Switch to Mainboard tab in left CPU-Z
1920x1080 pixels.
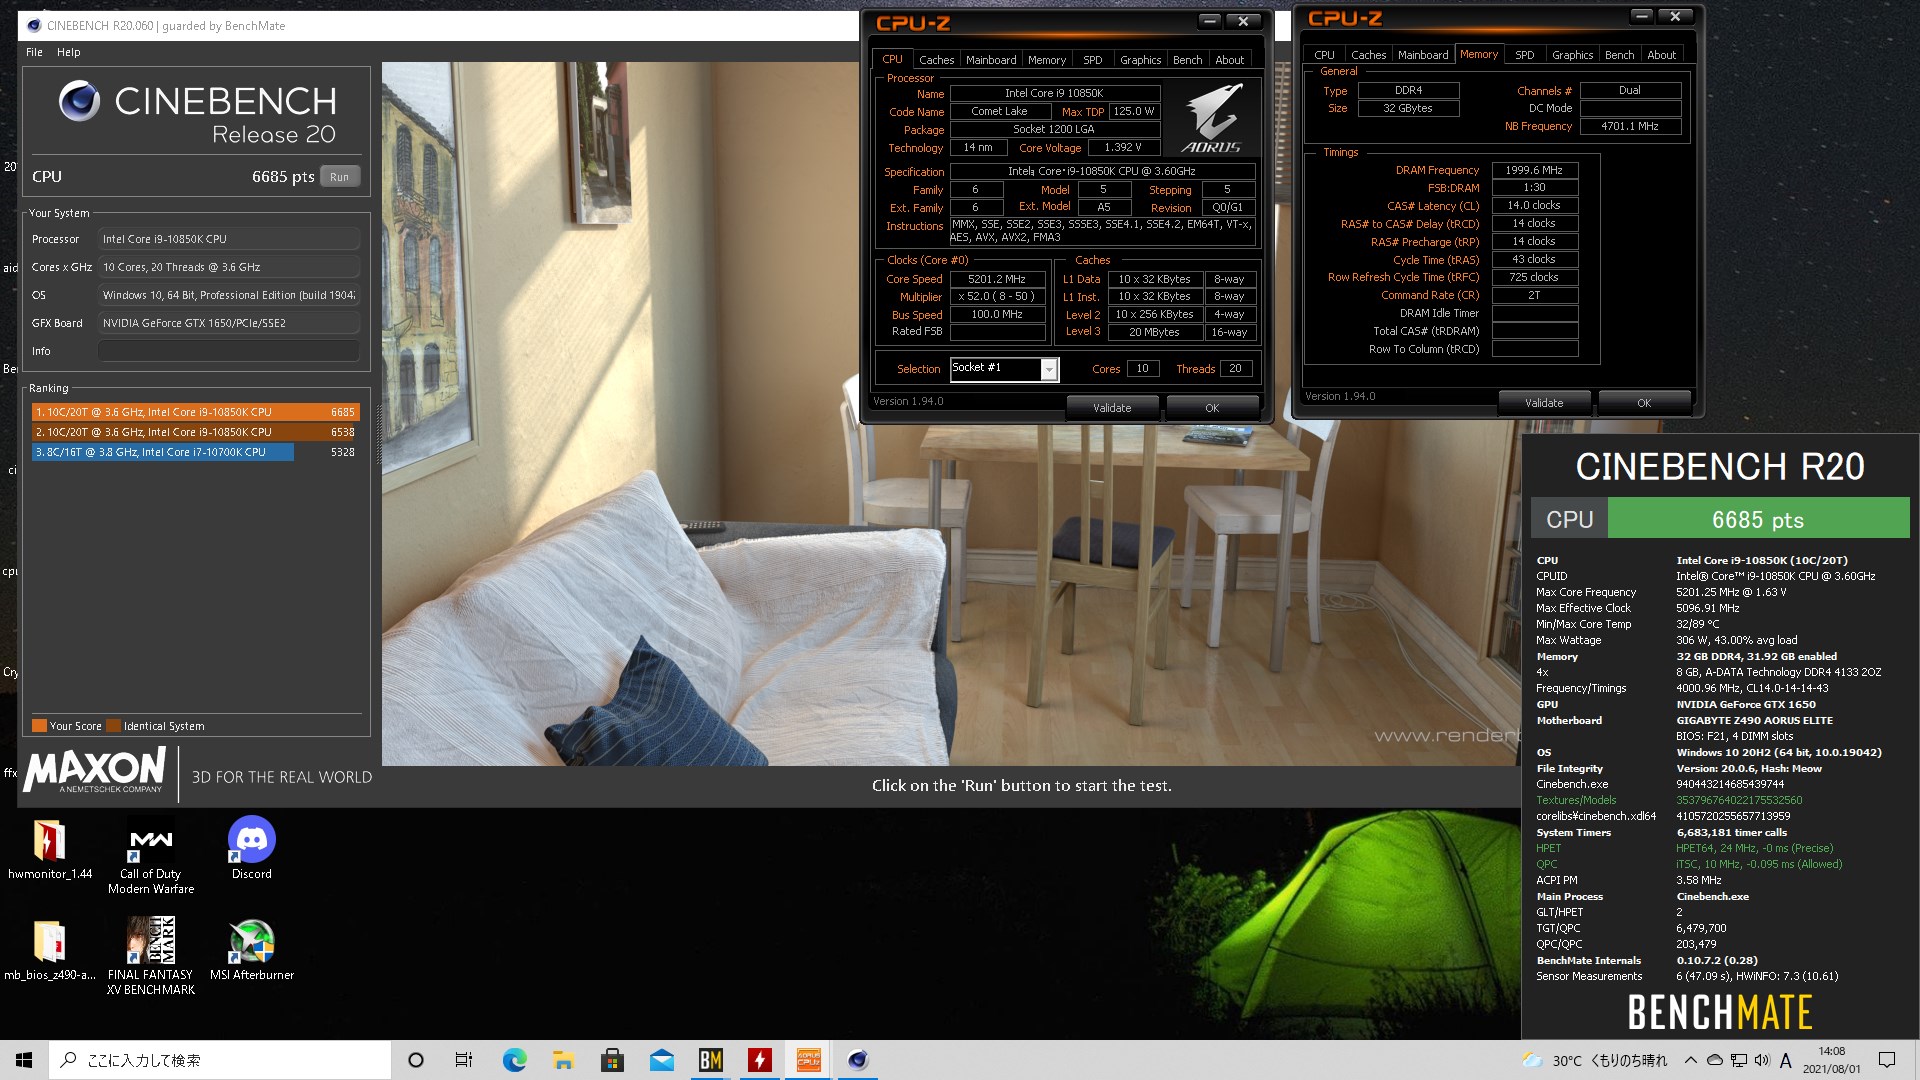(x=990, y=60)
